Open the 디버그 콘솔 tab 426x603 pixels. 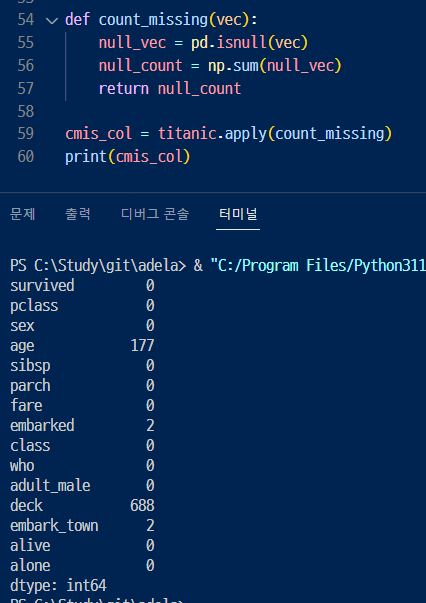click(x=155, y=214)
